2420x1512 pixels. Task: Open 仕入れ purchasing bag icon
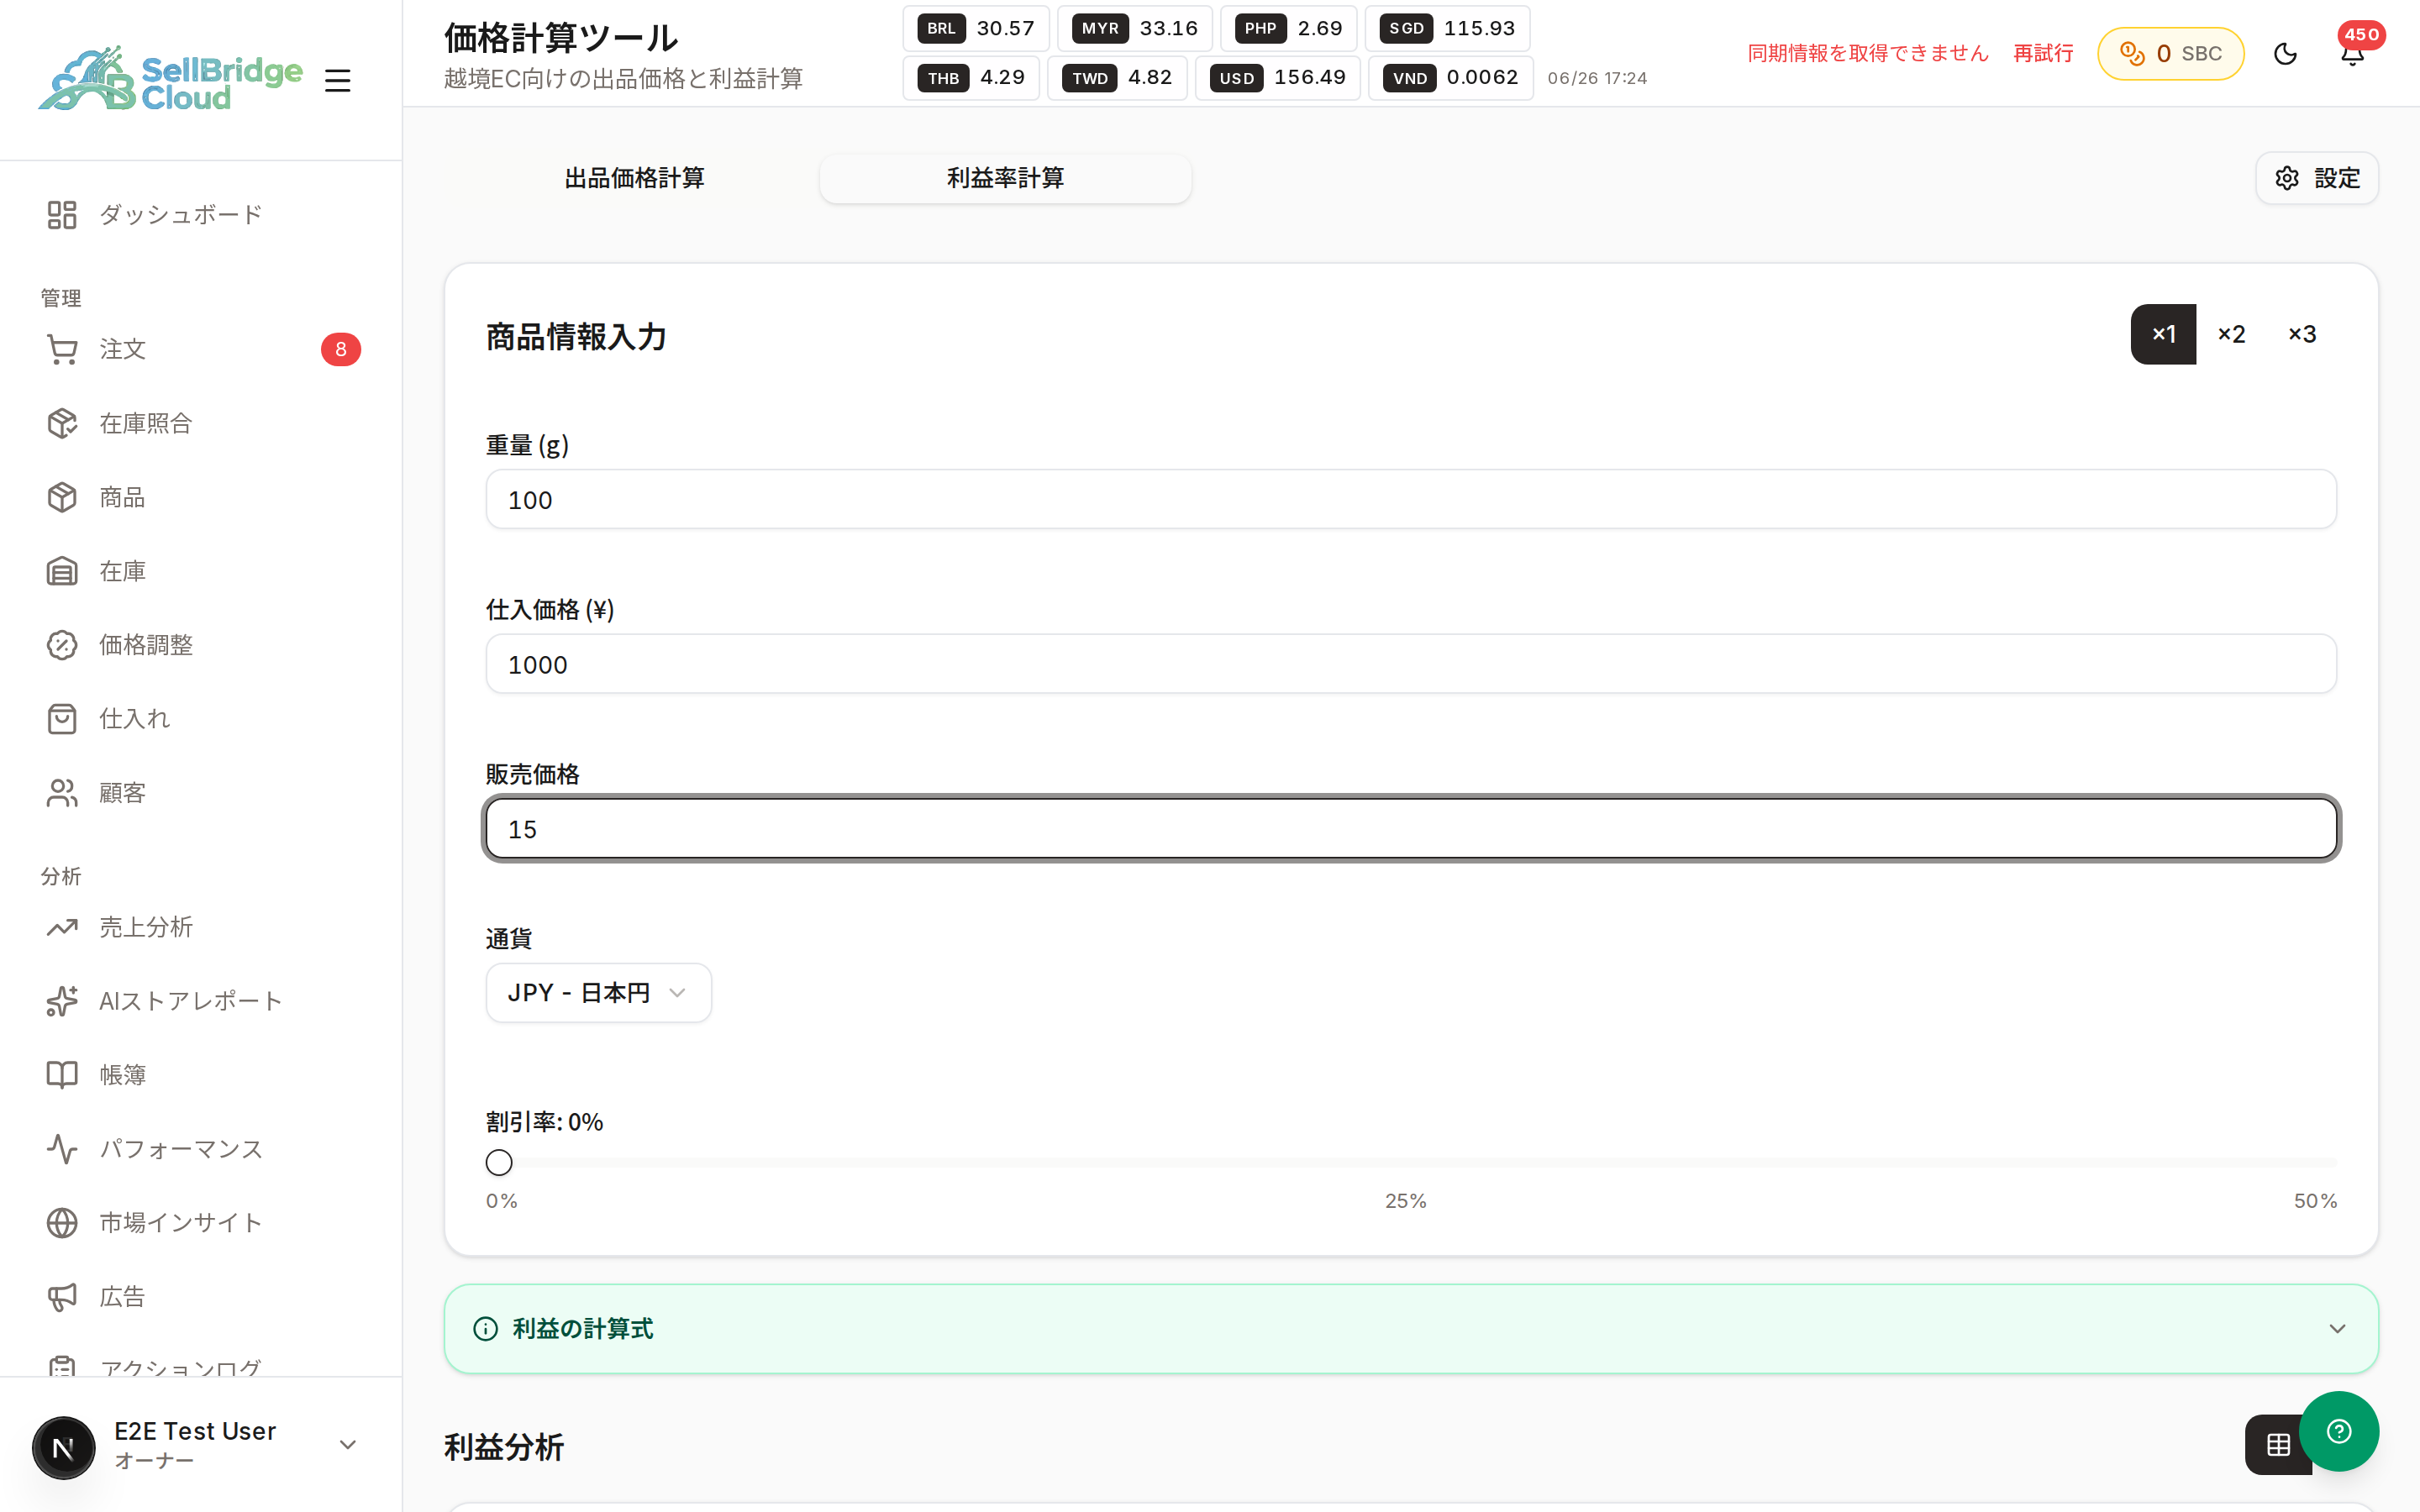pos(62,719)
